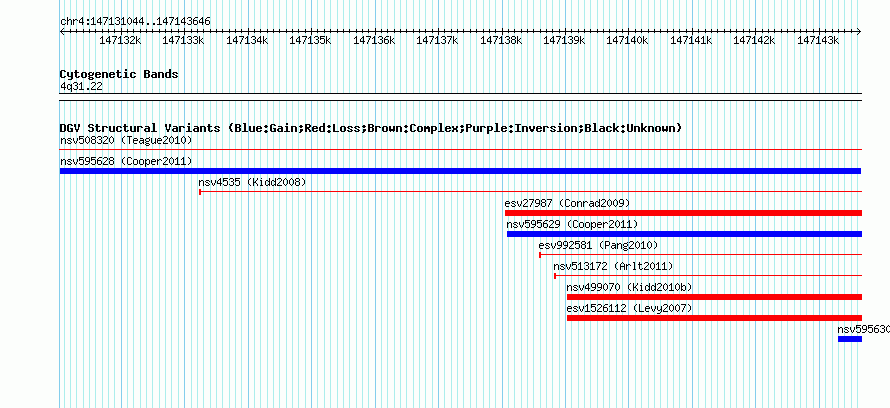Click ruler position 147138k
The image size is (890, 408).
[x=501, y=40]
